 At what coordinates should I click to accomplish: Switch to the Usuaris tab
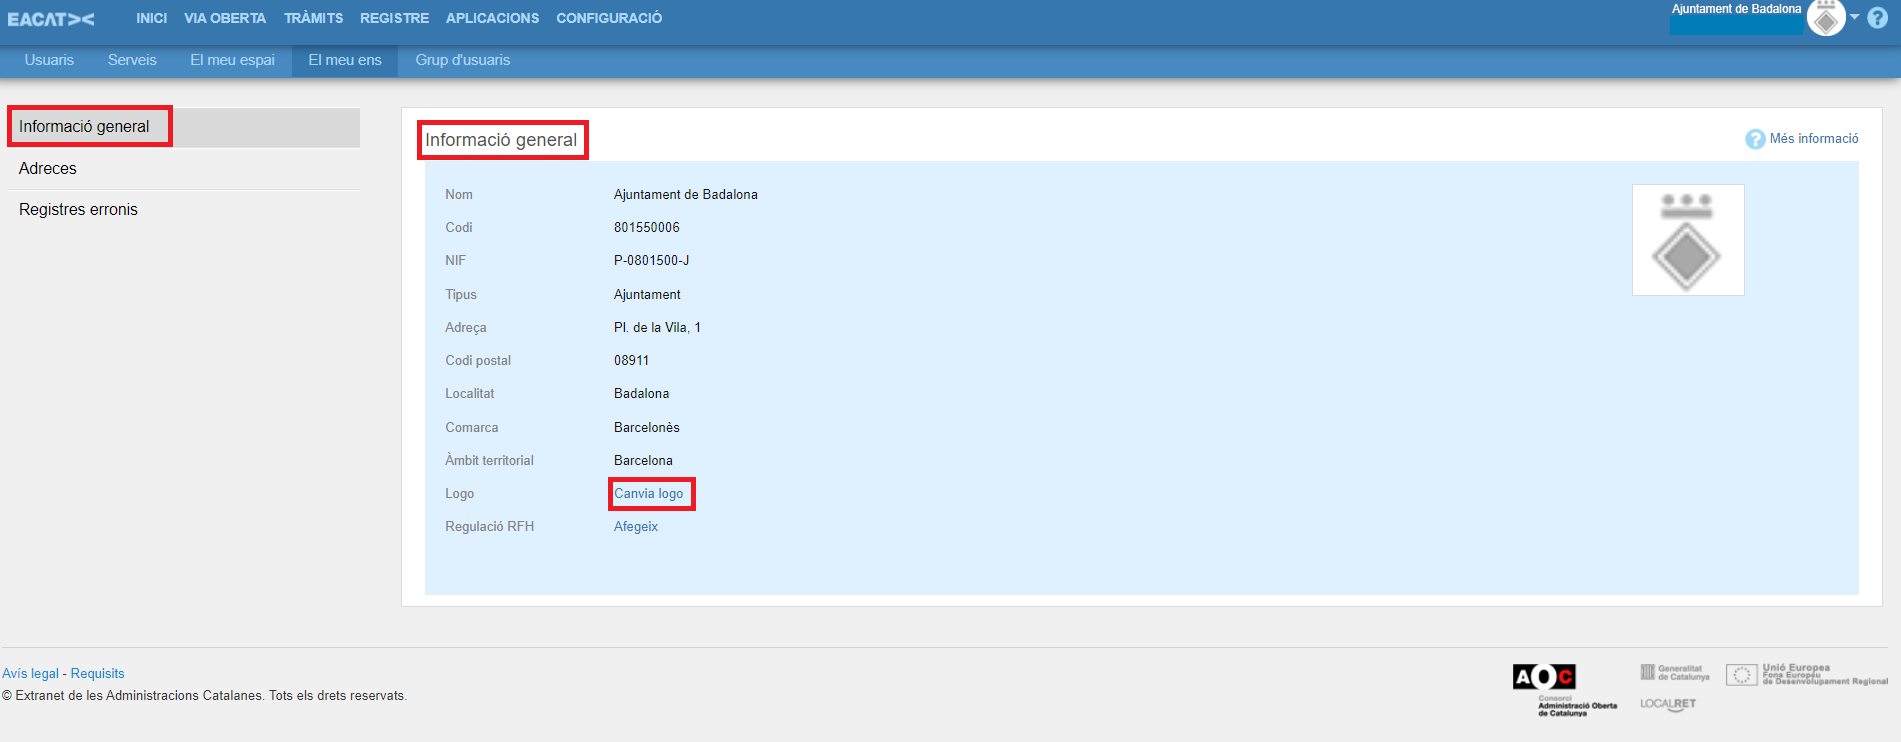49,60
